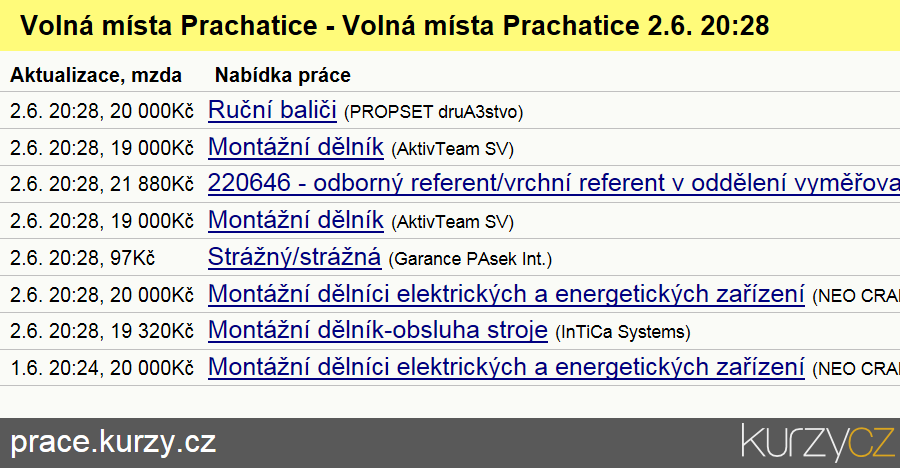The width and height of the screenshot is (900, 468).
Task: Click the Aktualizace, mzda column header
Action: click(x=96, y=75)
